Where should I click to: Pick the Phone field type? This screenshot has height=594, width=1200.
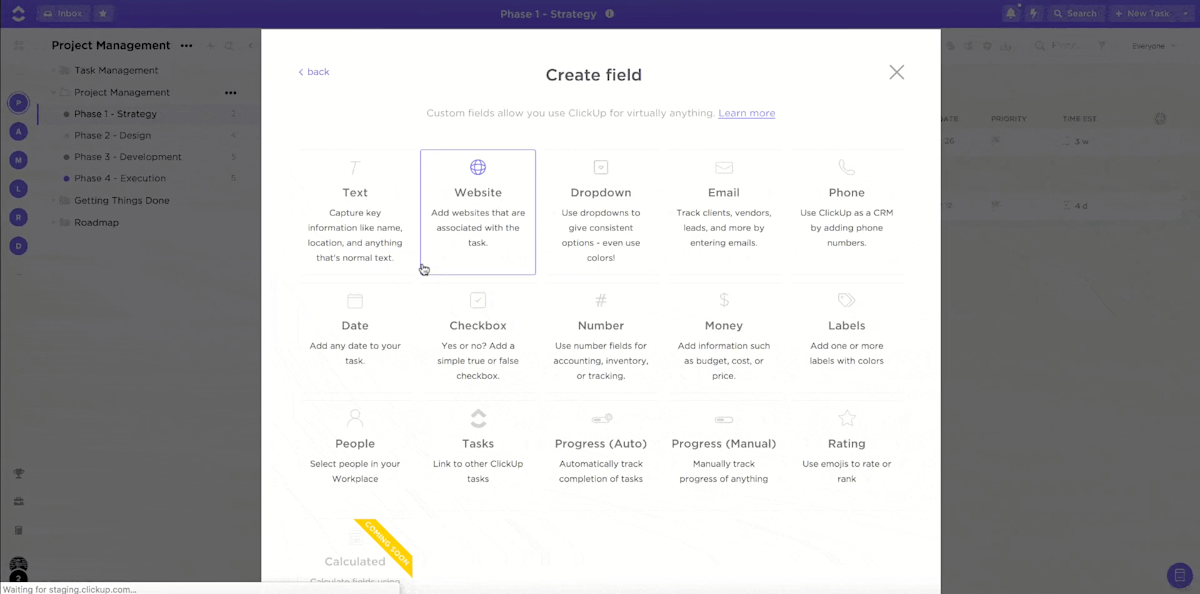(x=846, y=211)
